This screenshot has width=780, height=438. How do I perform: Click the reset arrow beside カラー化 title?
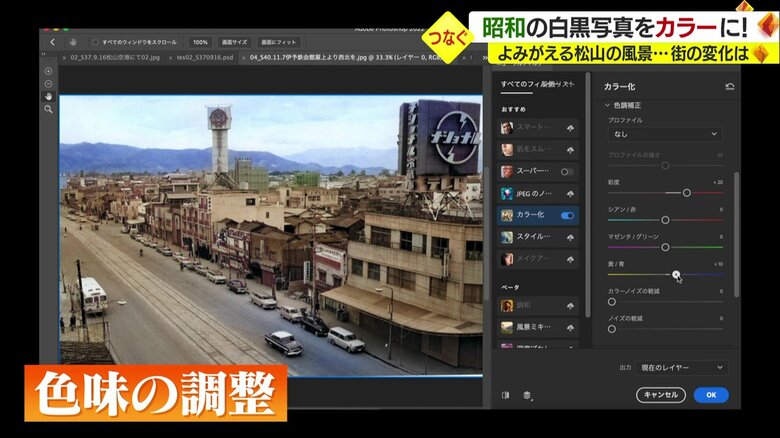pyautogui.click(x=729, y=87)
